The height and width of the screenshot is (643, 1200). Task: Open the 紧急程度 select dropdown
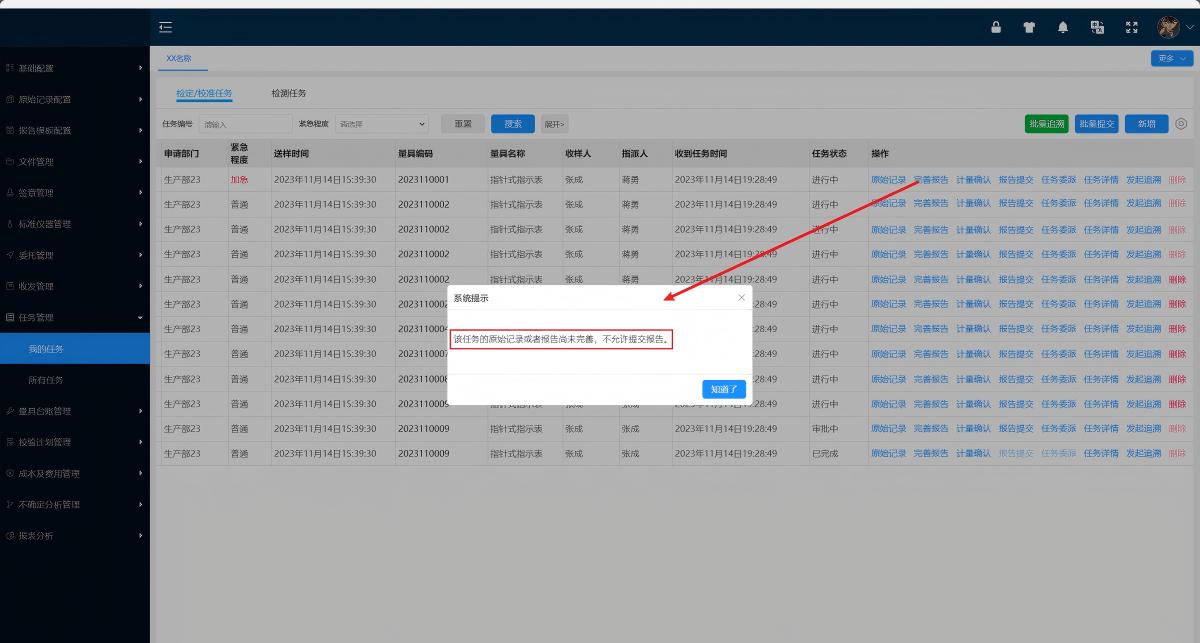[x=382, y=124]
